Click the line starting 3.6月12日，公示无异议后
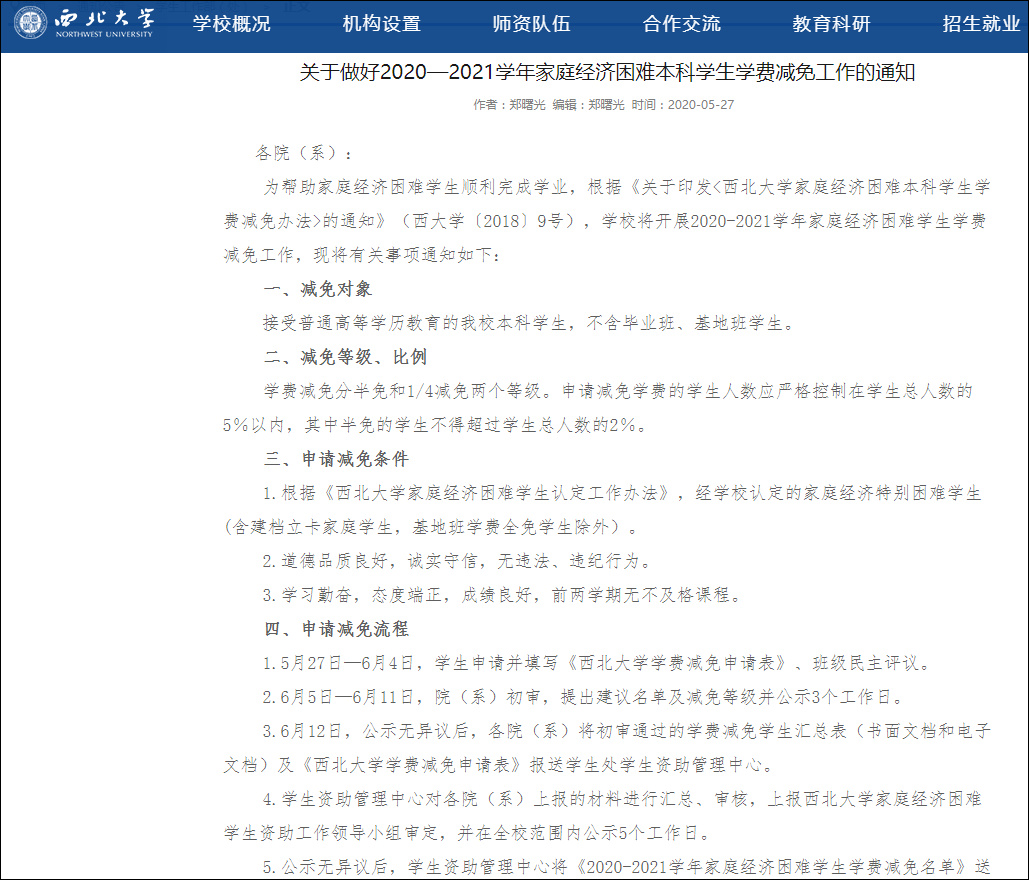 (x=627, y=732)
